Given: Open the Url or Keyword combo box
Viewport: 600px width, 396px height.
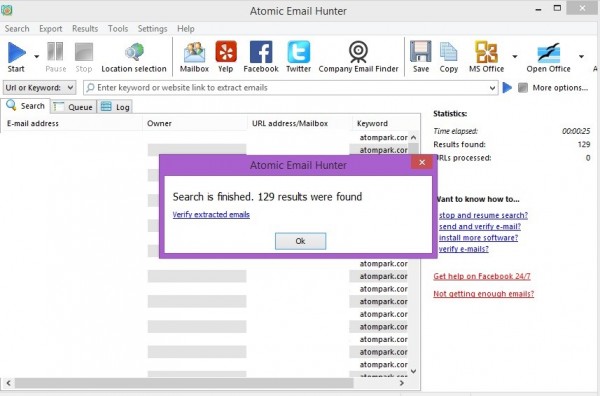Looking at the screenshot, I should [x=39, y=88].
